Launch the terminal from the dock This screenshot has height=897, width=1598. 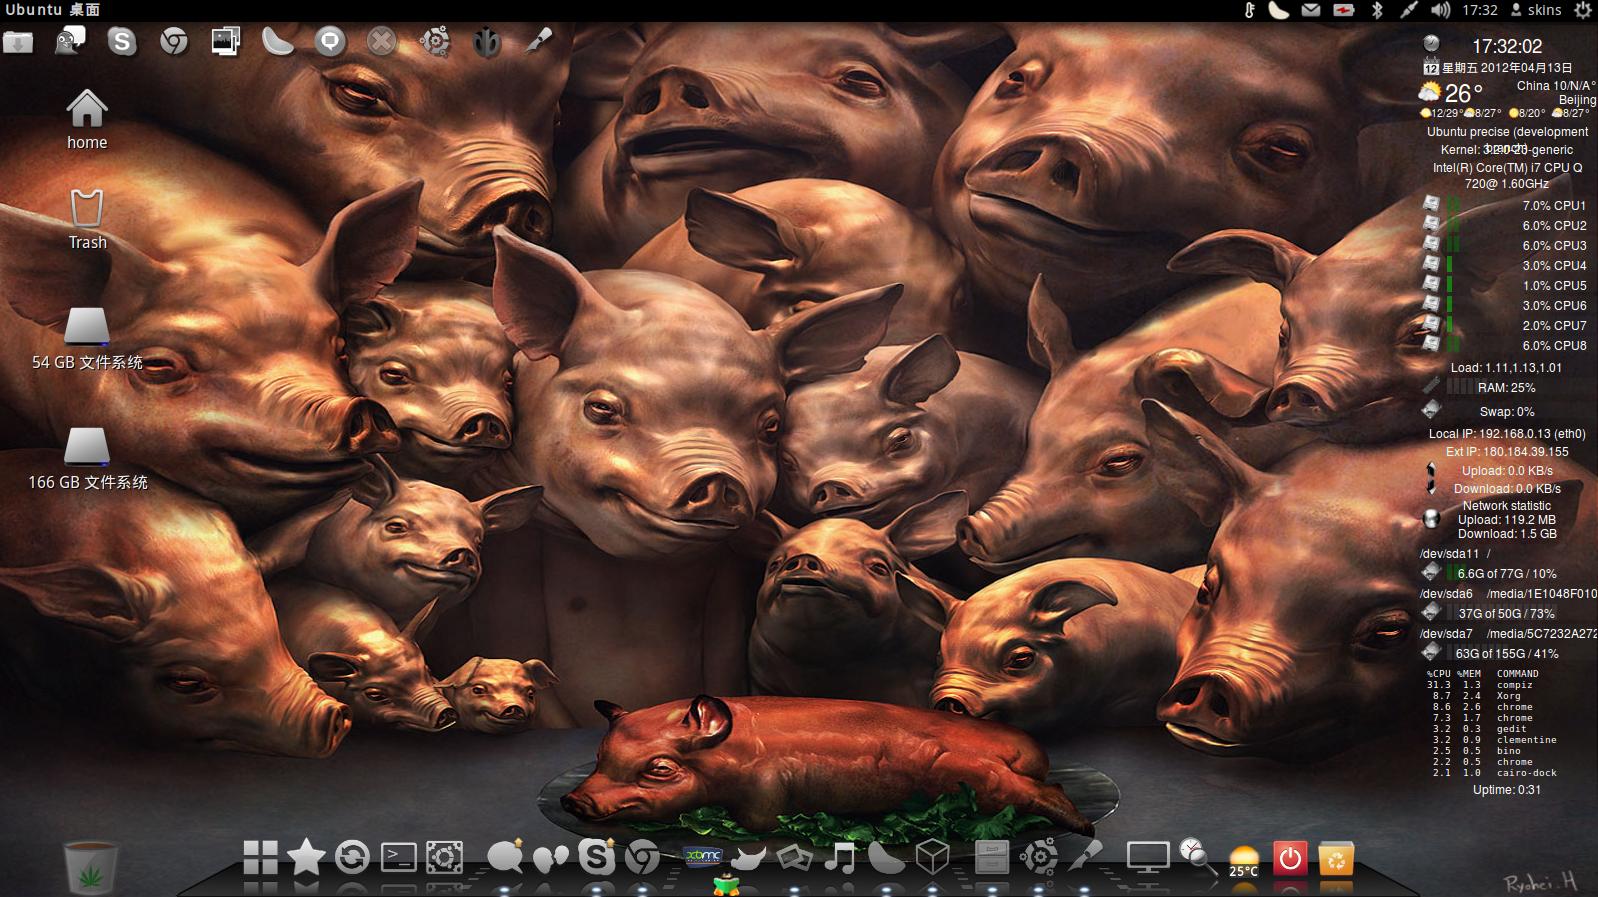coord(398,857)
